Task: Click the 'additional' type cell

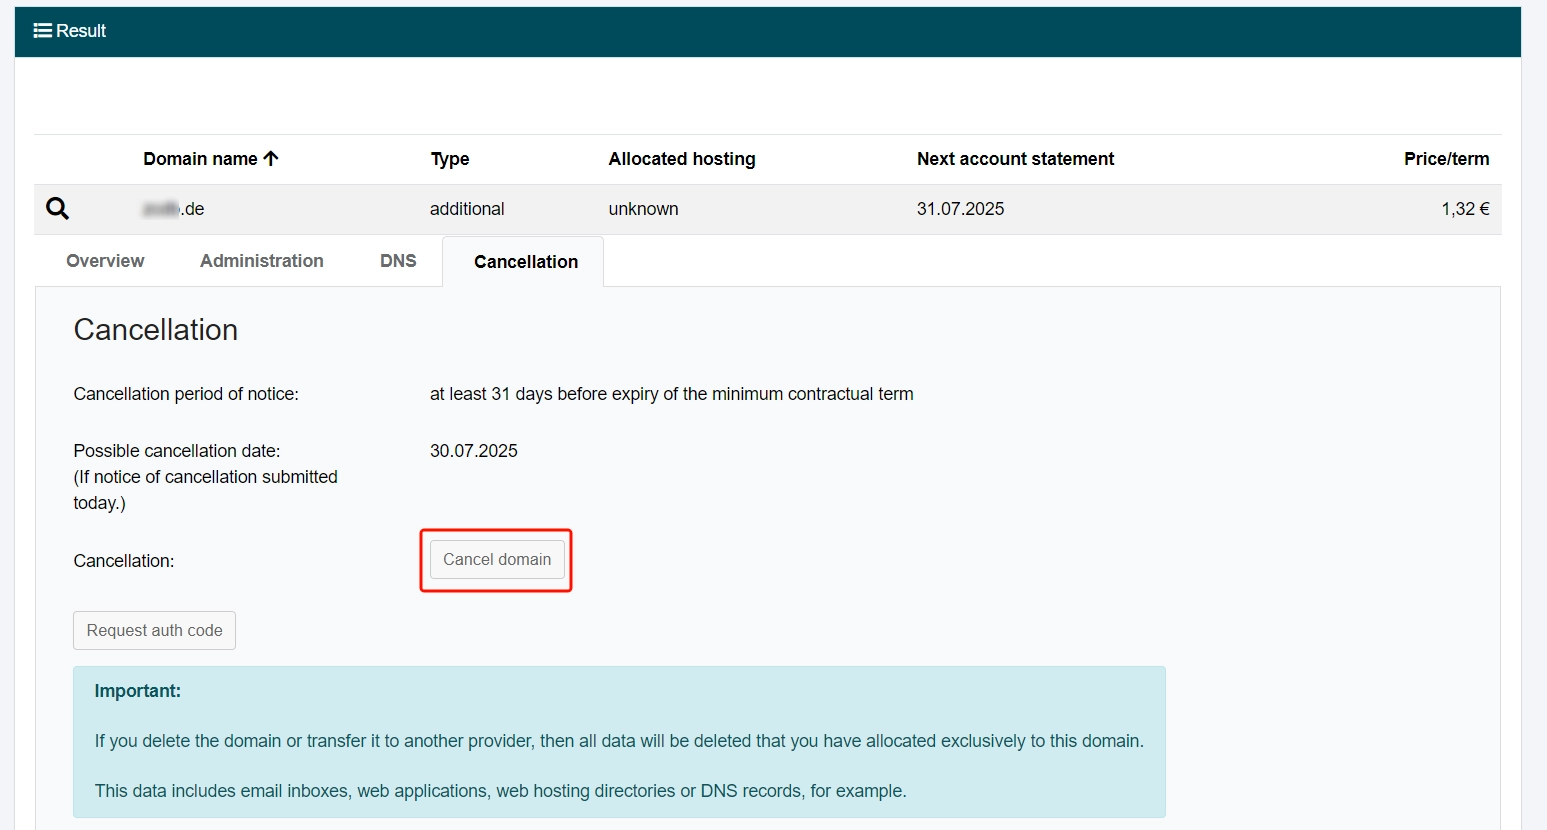Action: coord(467,209)
